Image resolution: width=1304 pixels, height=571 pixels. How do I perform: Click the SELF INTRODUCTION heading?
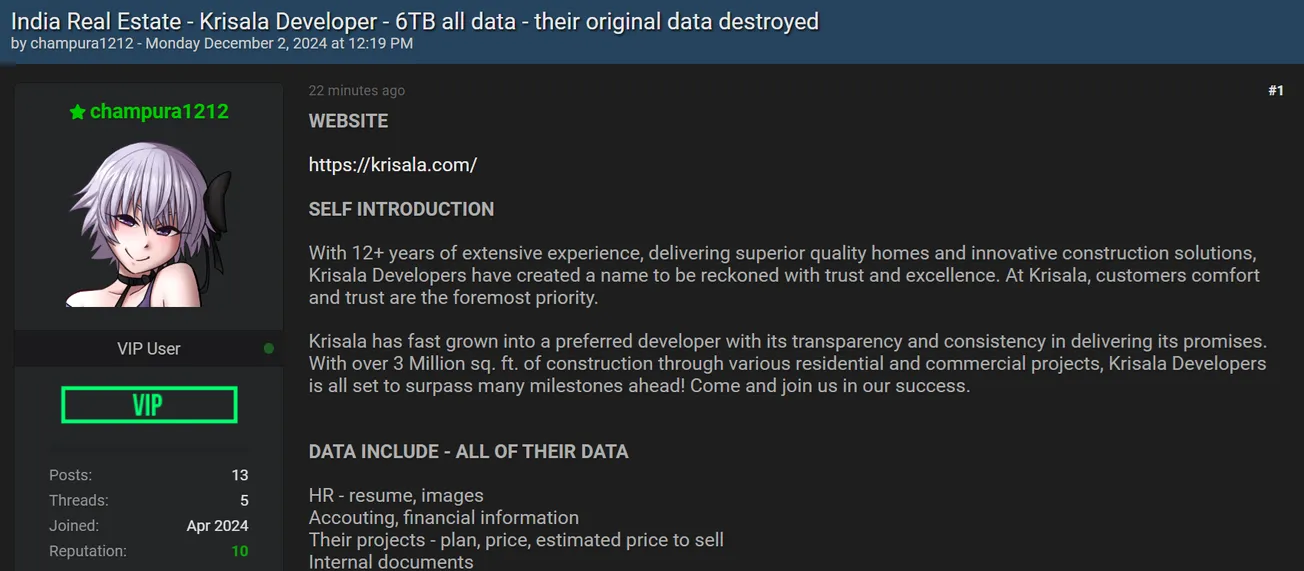(x=401, y=209)
